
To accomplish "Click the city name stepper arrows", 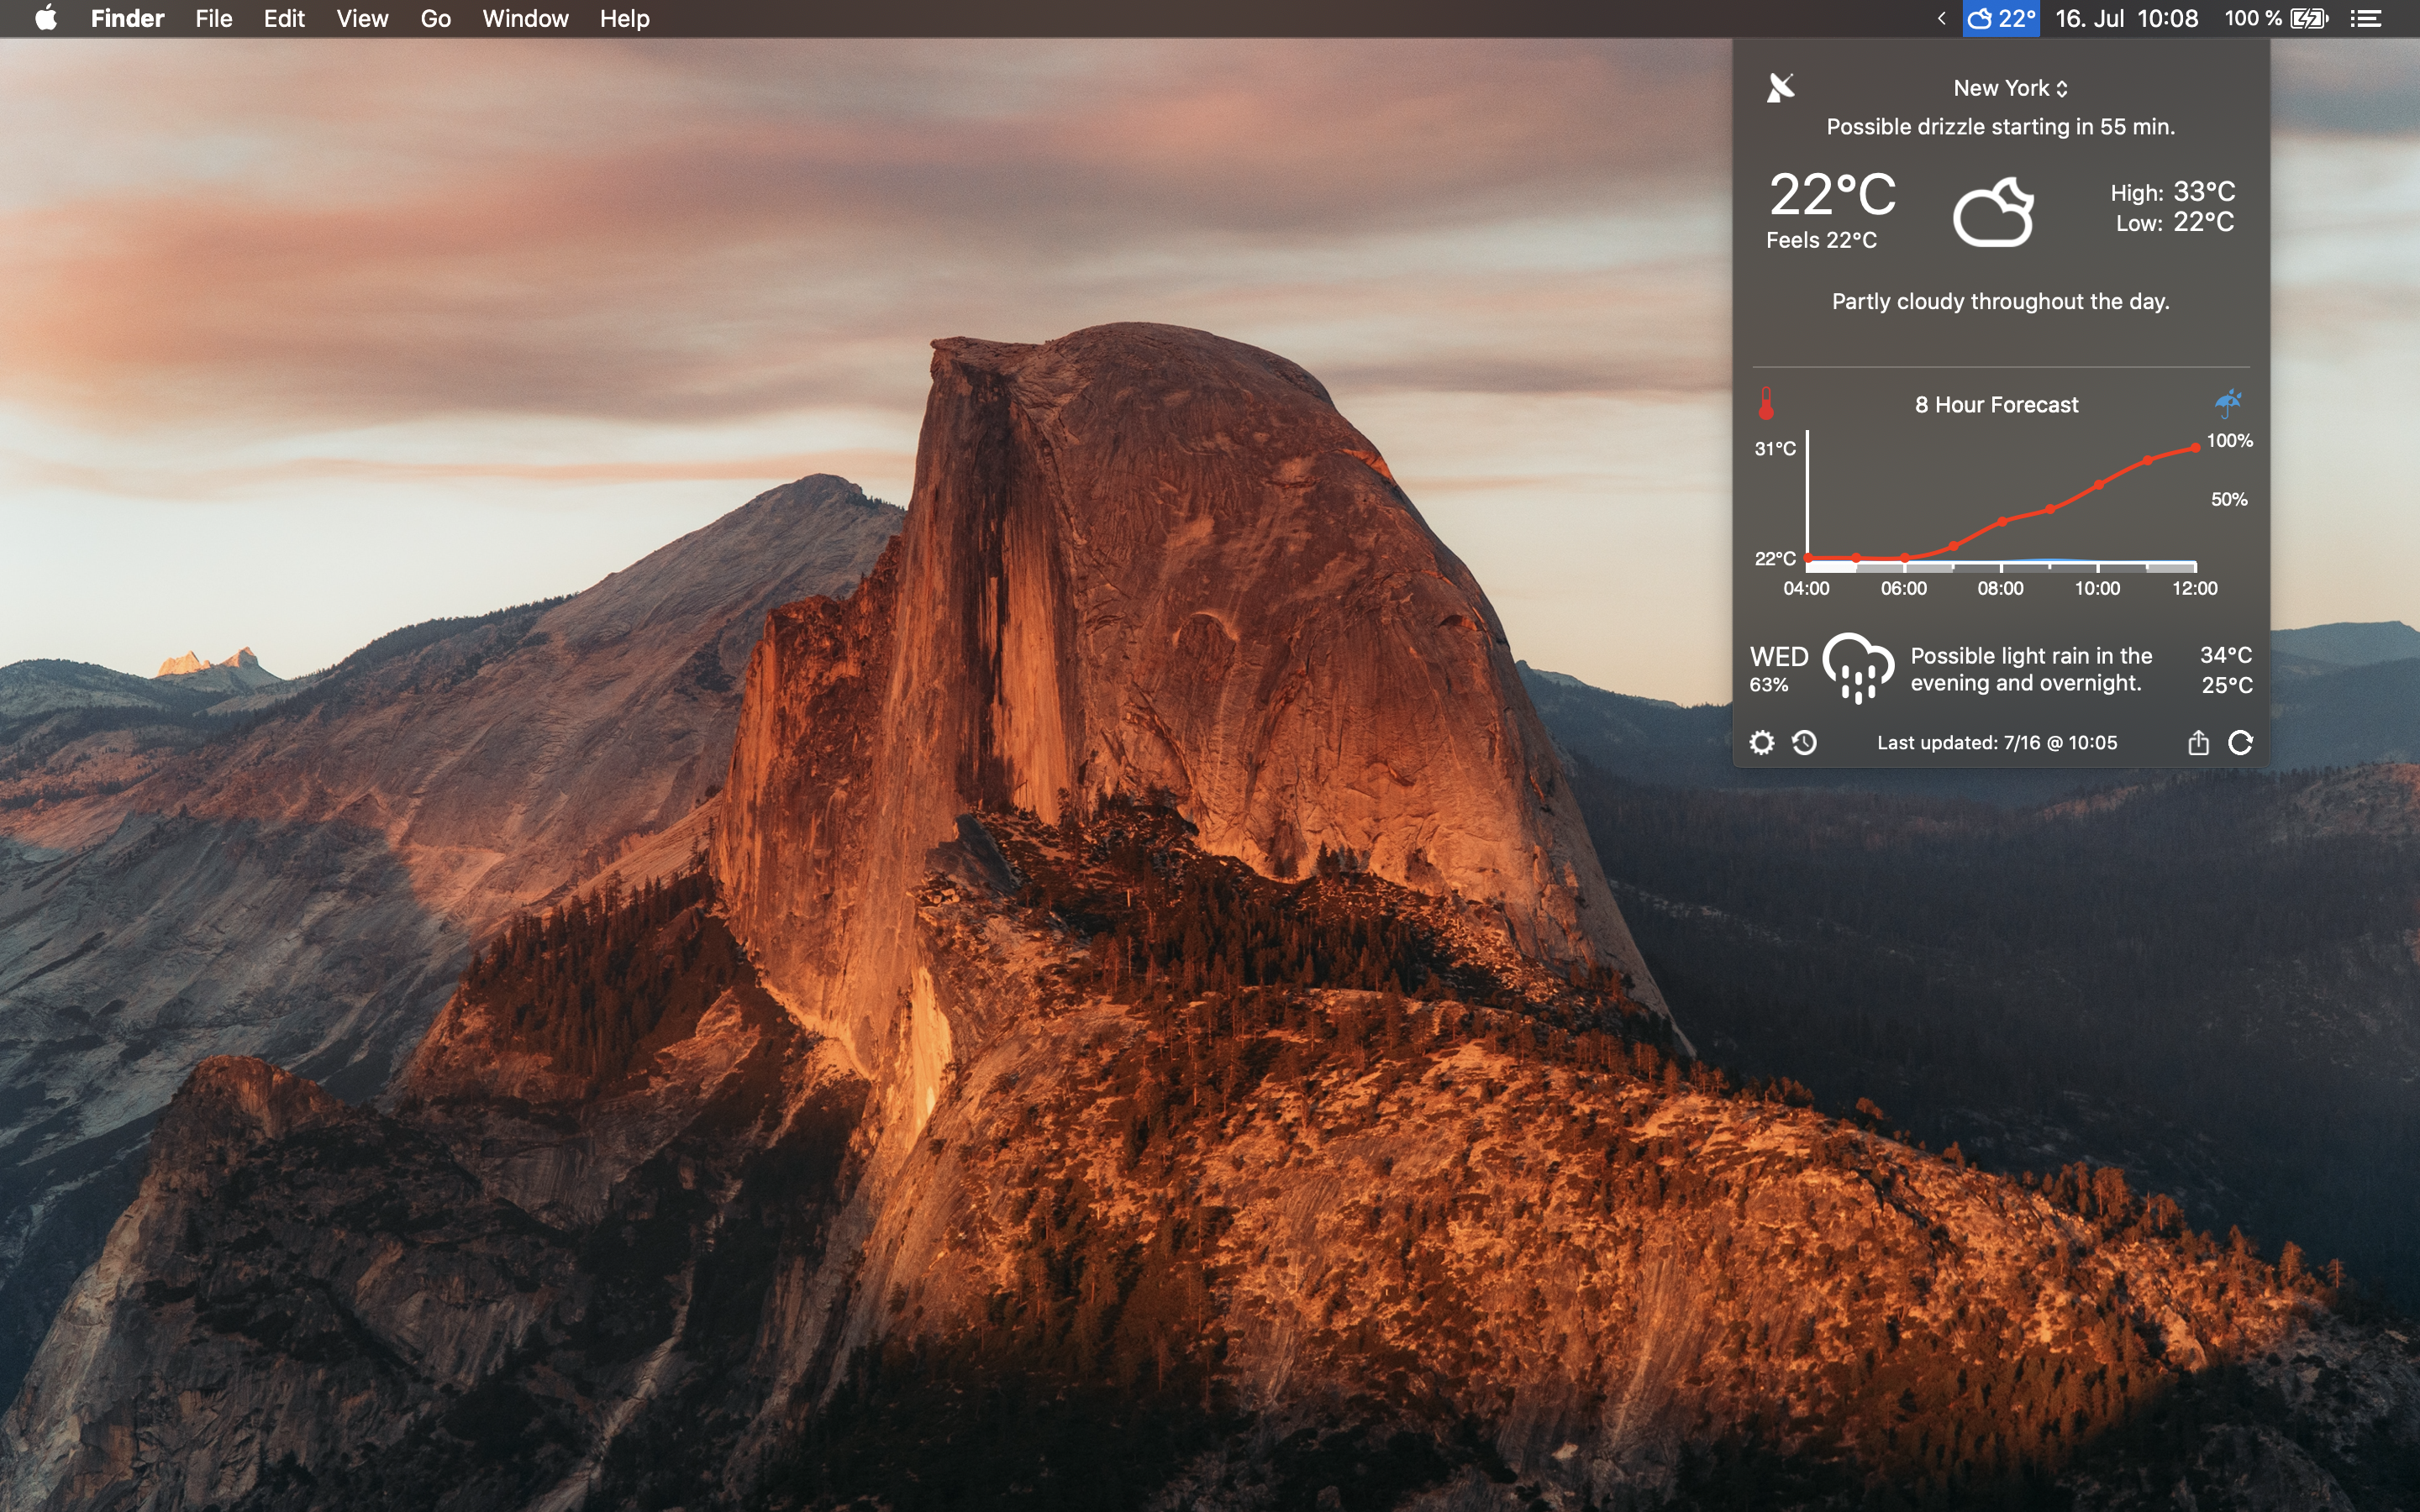I will pyautogui.click(x=2063, y=88).
